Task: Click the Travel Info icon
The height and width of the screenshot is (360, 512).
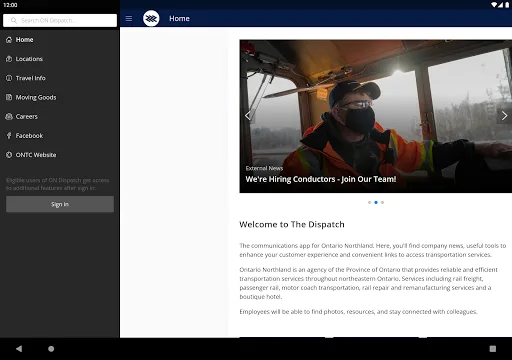Action: 9,78
